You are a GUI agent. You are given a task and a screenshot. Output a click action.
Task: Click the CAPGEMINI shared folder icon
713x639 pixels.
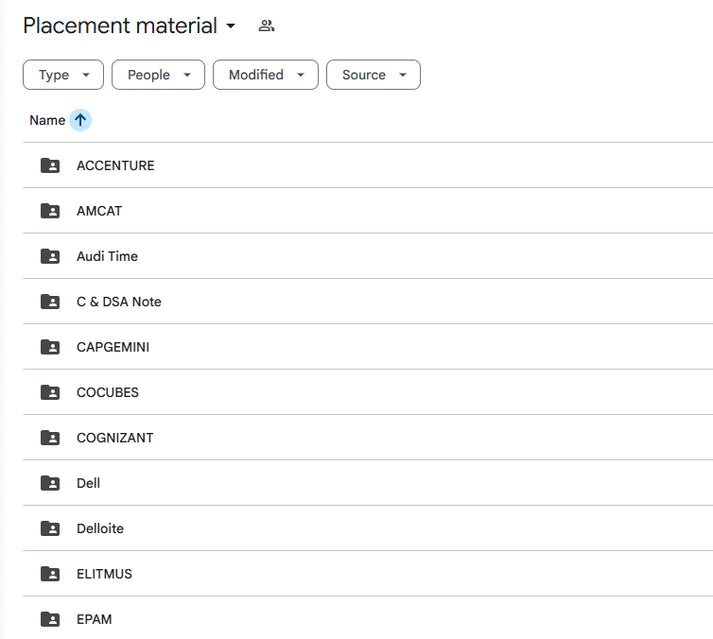pos(50,347)
